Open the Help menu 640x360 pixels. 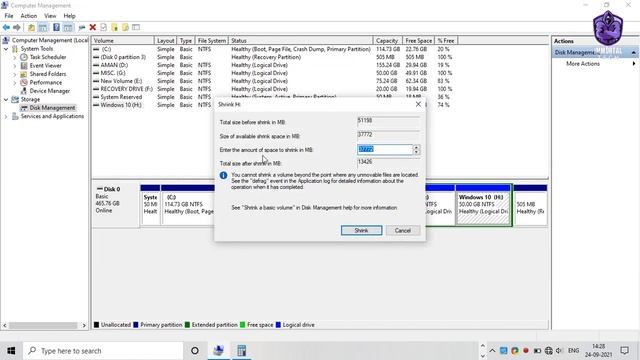pos(69,16)
